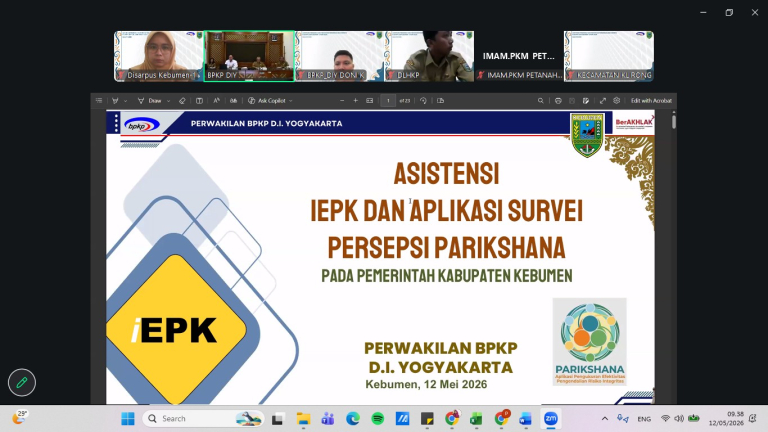Zoom out the PDF with minus
The width and height of the screenshot is (768, 432).
[342, 100]
